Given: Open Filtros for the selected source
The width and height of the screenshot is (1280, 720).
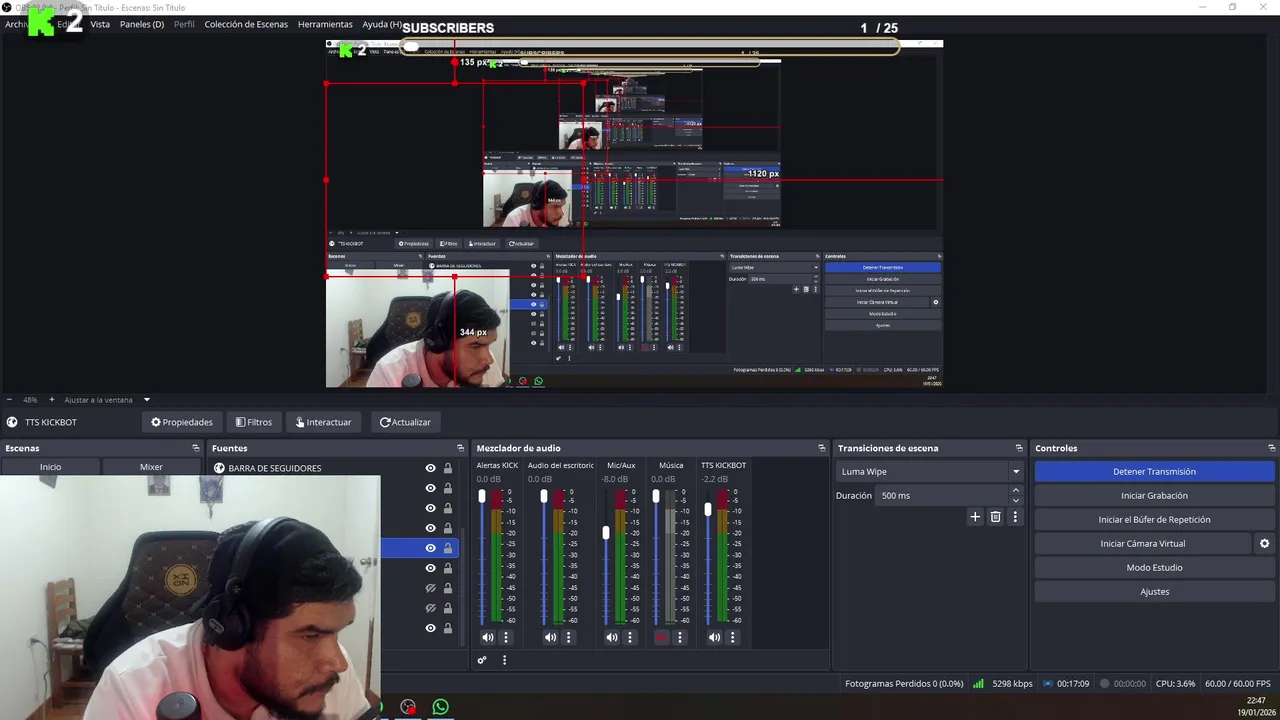Looking at the screenshot, I should (253, 422).
